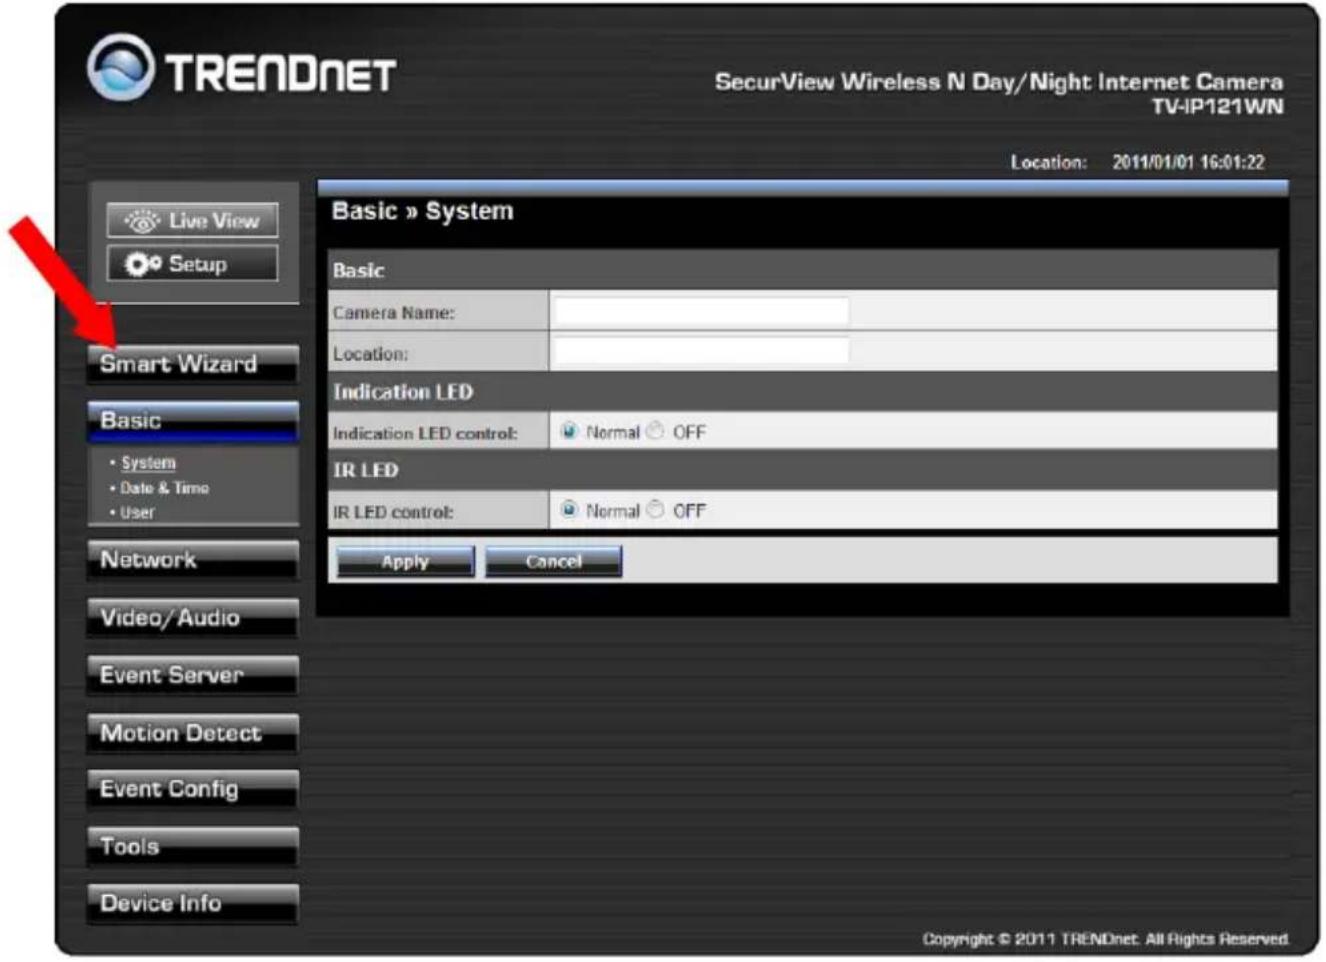Image resolution: width=1326 pixels, height=962 pixels.
Task: Open the Device Info menu
Action: tap(193, 903)
